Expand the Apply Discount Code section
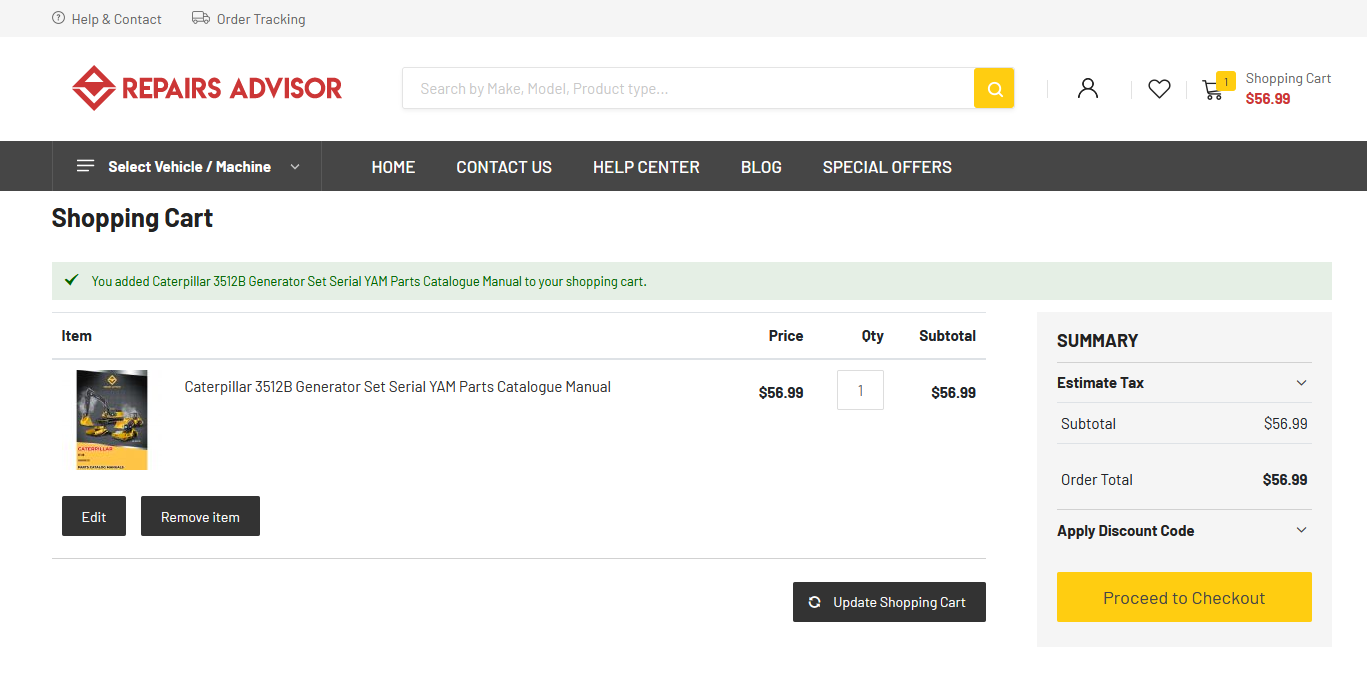 pyautogui.click(x=1301, y=530)
